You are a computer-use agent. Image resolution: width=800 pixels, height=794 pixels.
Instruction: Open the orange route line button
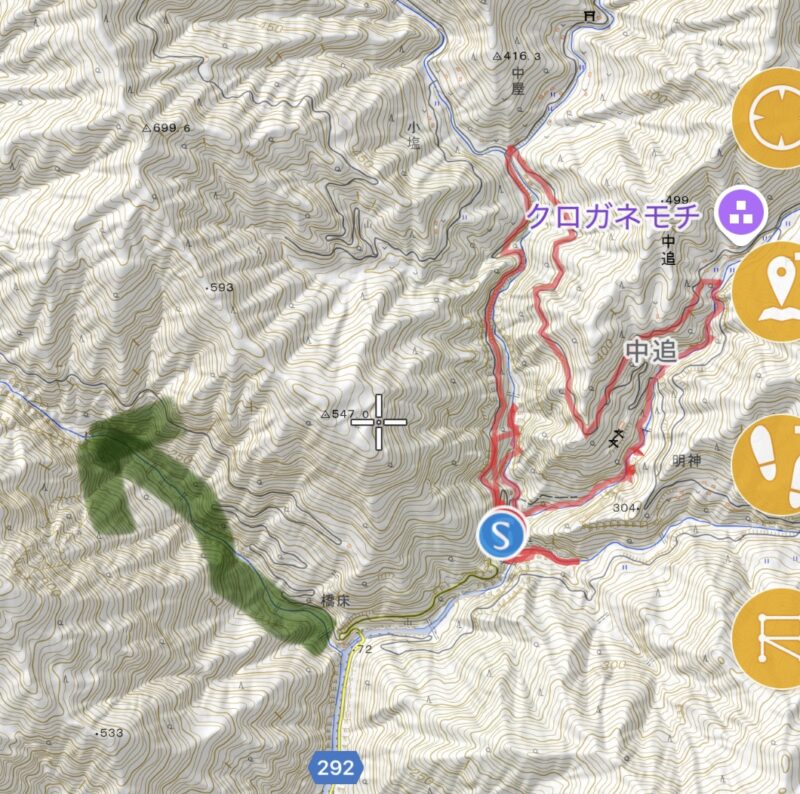click(768, 638)
